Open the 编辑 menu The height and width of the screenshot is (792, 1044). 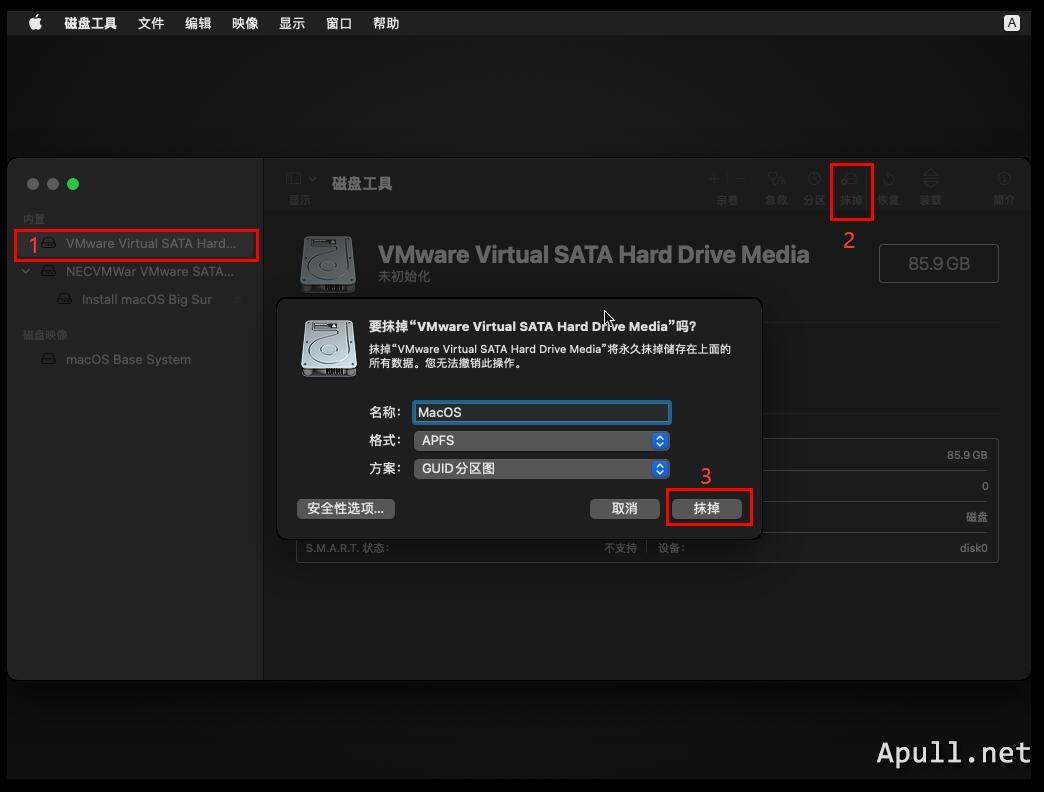pos(198,23)
